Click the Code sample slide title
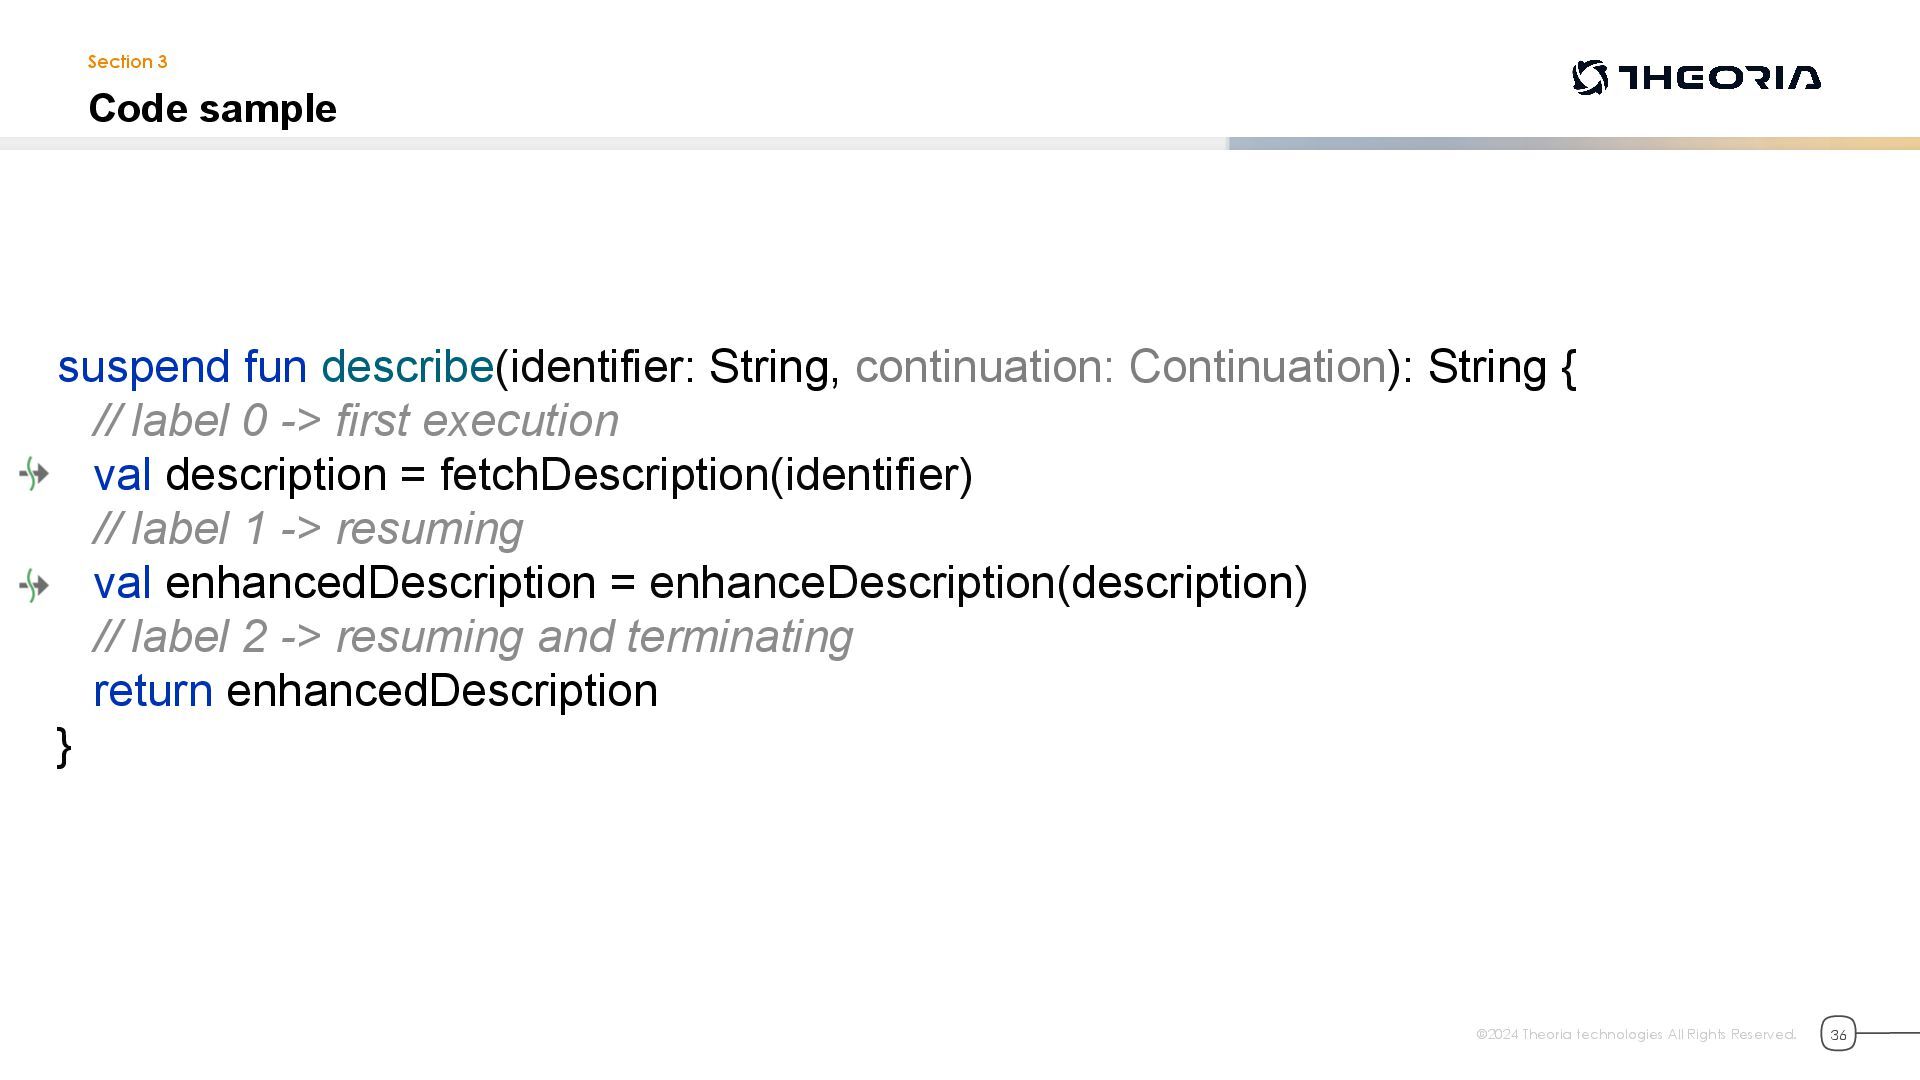Viewport: 1920px width, 1080px height. click(x=212, y=108)
